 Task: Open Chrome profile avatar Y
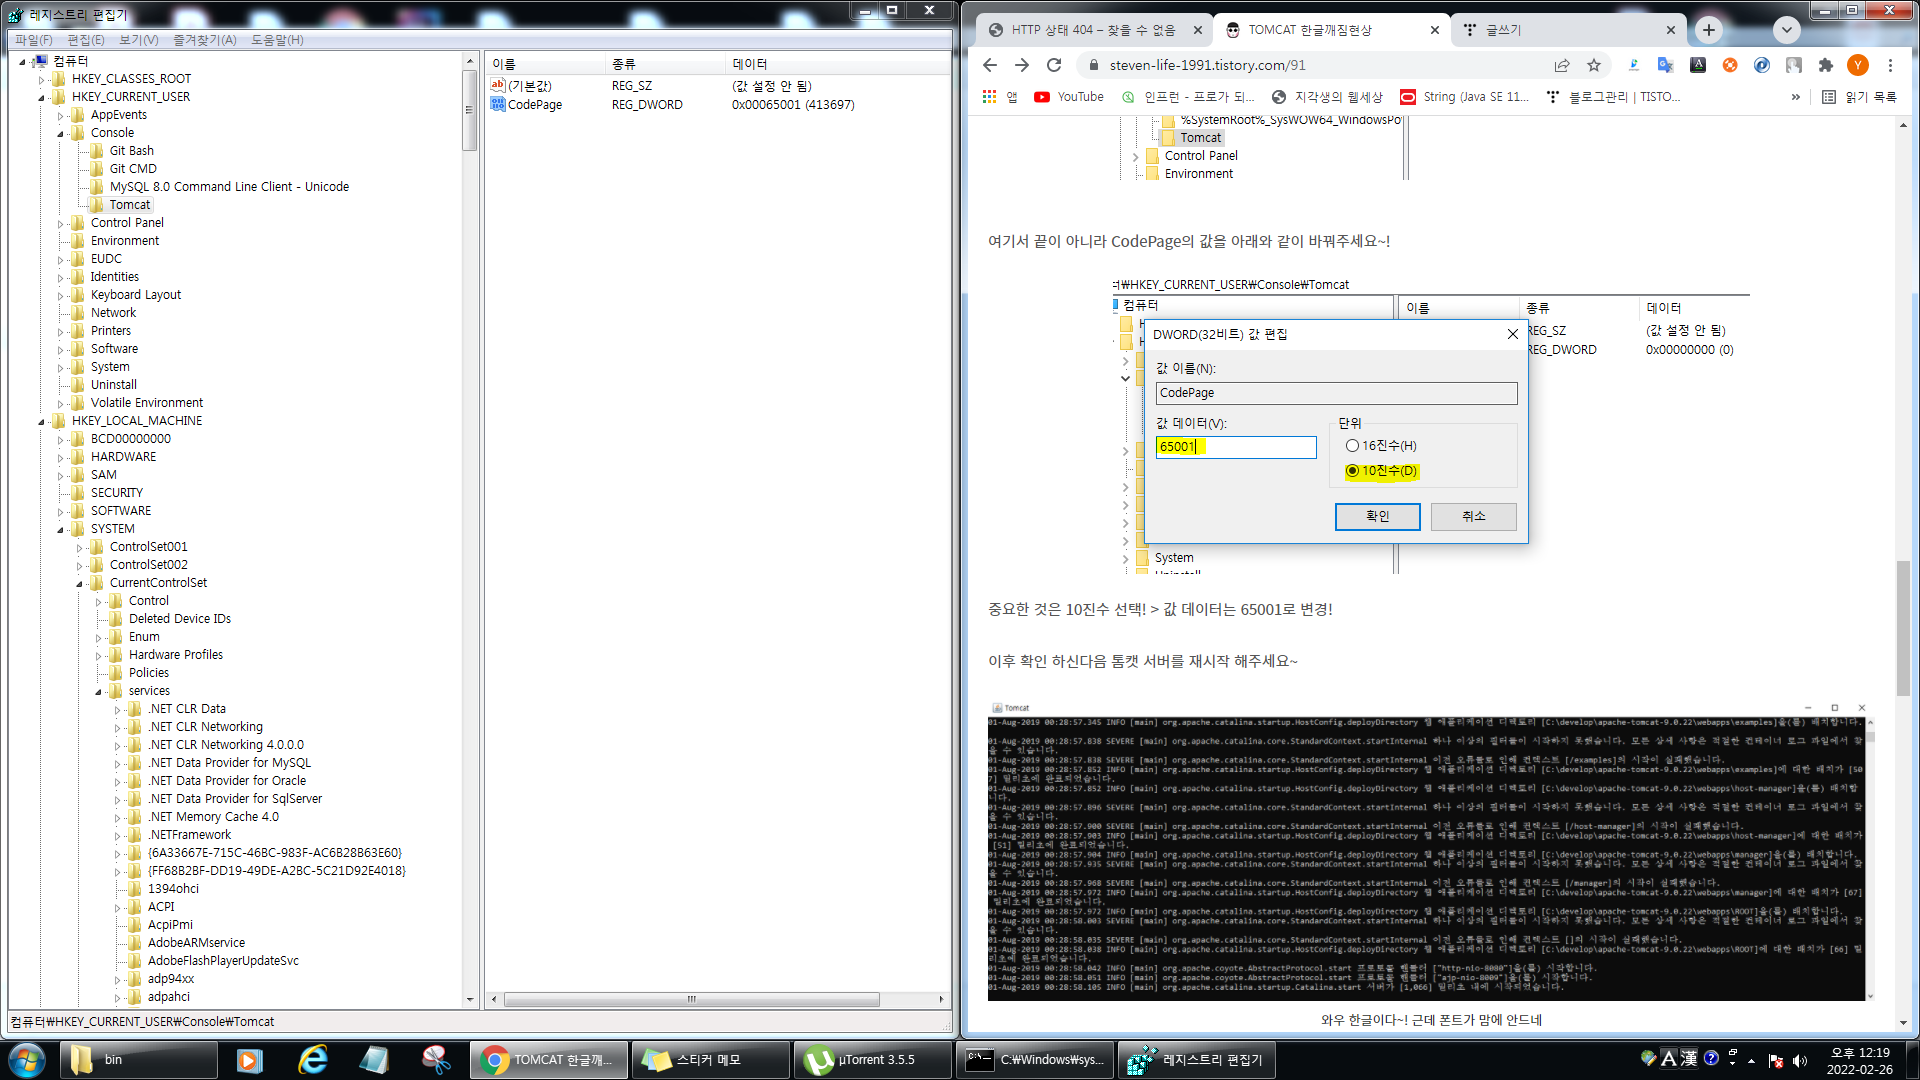tap(1858, 65)
